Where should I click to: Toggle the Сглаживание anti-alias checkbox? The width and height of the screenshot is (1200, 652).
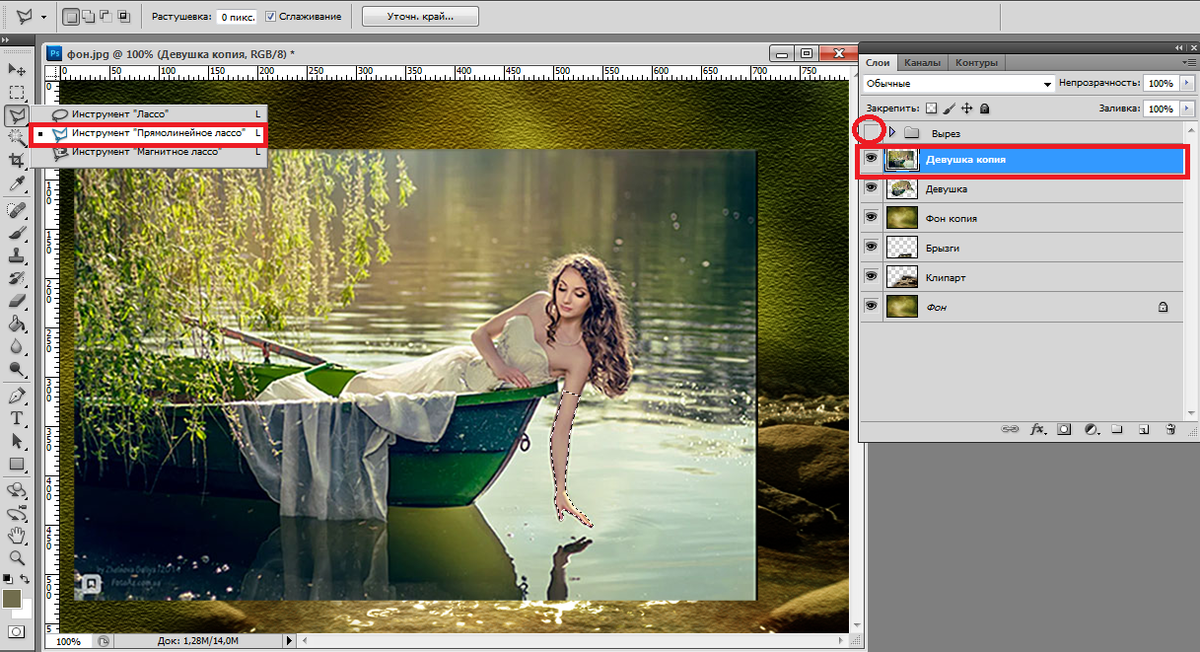271,17
